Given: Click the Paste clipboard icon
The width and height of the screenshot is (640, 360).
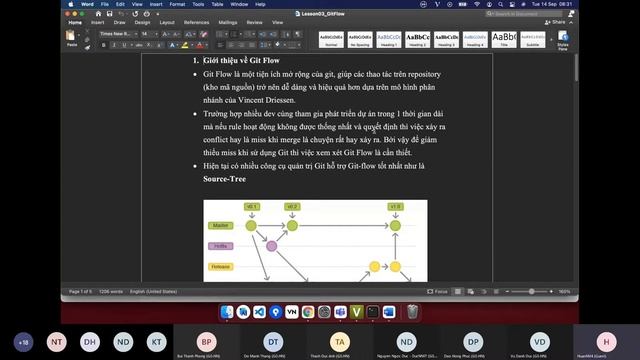Looking at the screenshot, I should 71,36.
